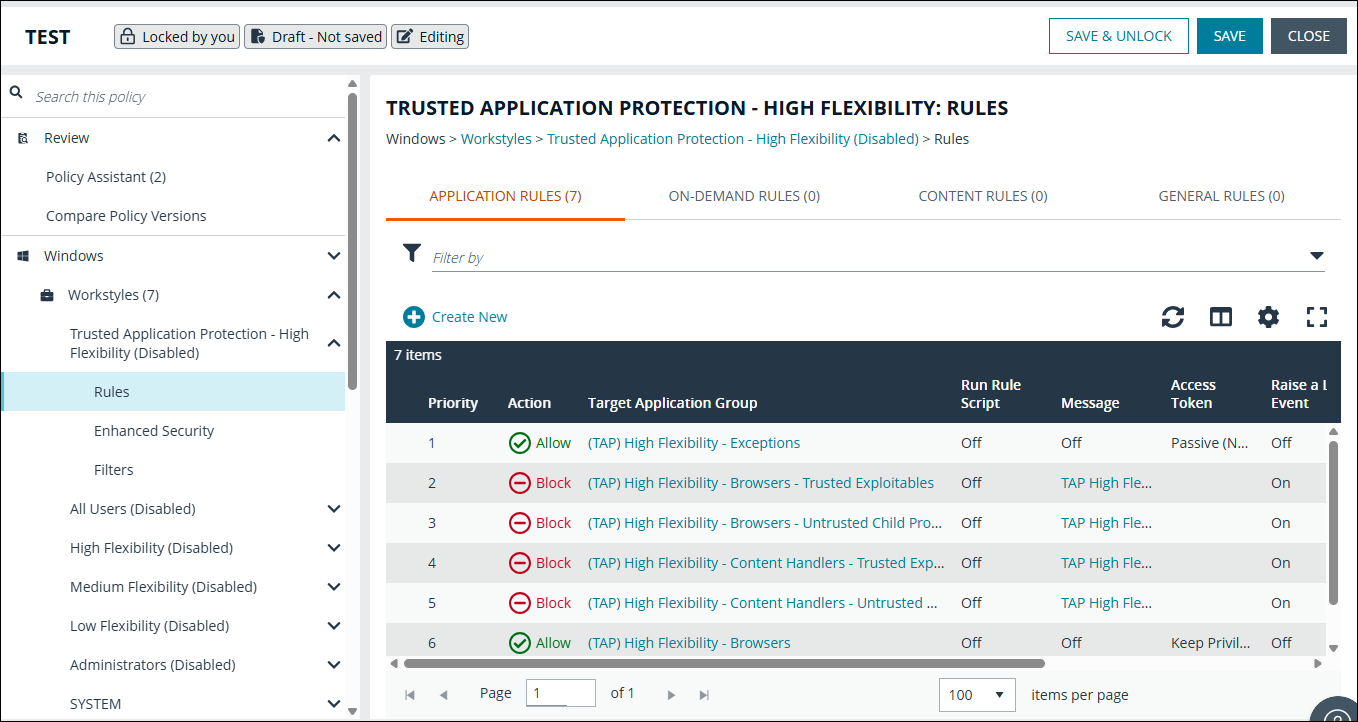Switch to the GENERAL RULES tab
Image resolution: width=1358 pixels, height=722 pixels.
(1221, 195)
